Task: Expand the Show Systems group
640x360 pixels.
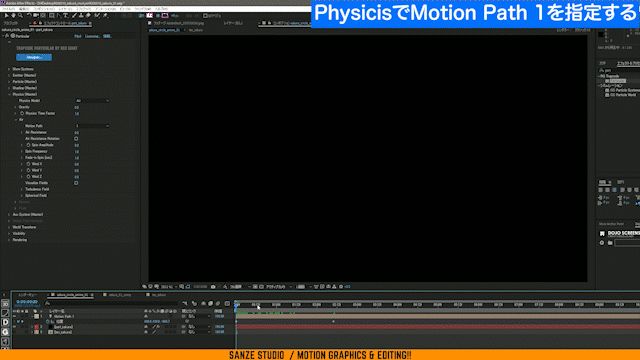Action: pyautogui.click(x=9, y=69)
